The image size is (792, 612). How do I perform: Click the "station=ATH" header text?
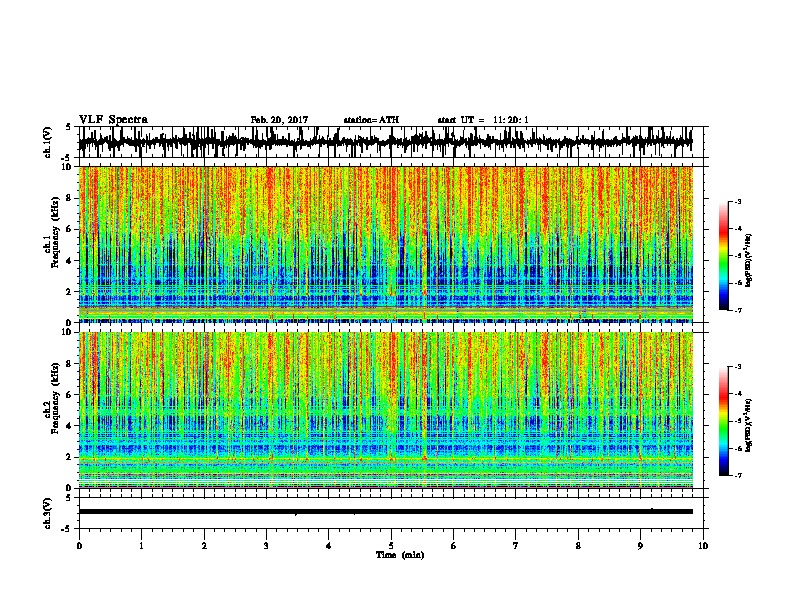click(371, 120)
